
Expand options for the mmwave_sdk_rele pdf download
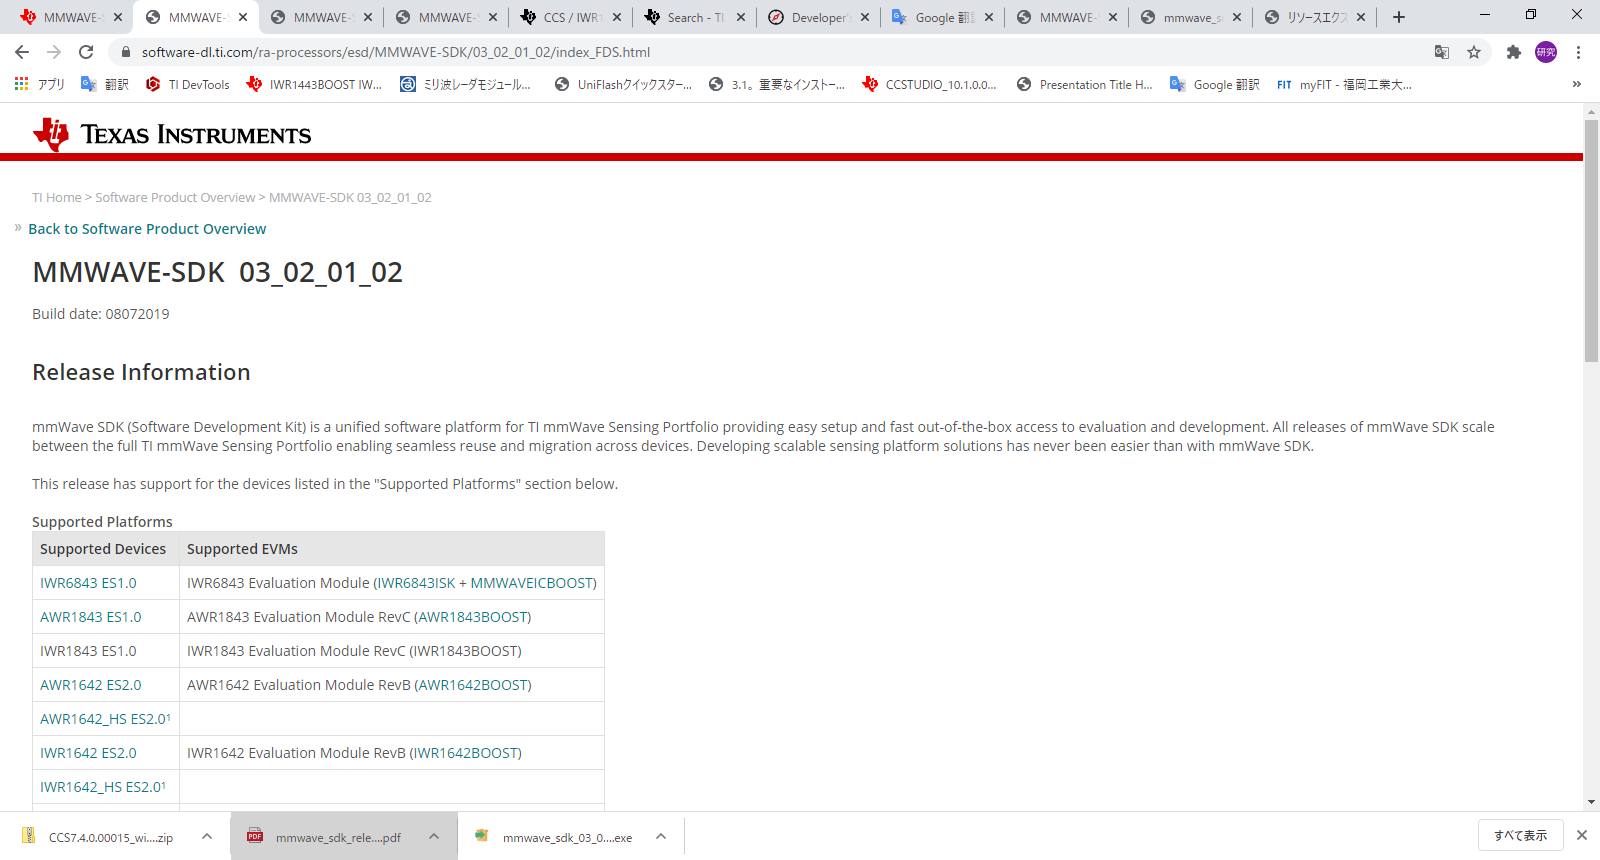(x=434, y=836)
